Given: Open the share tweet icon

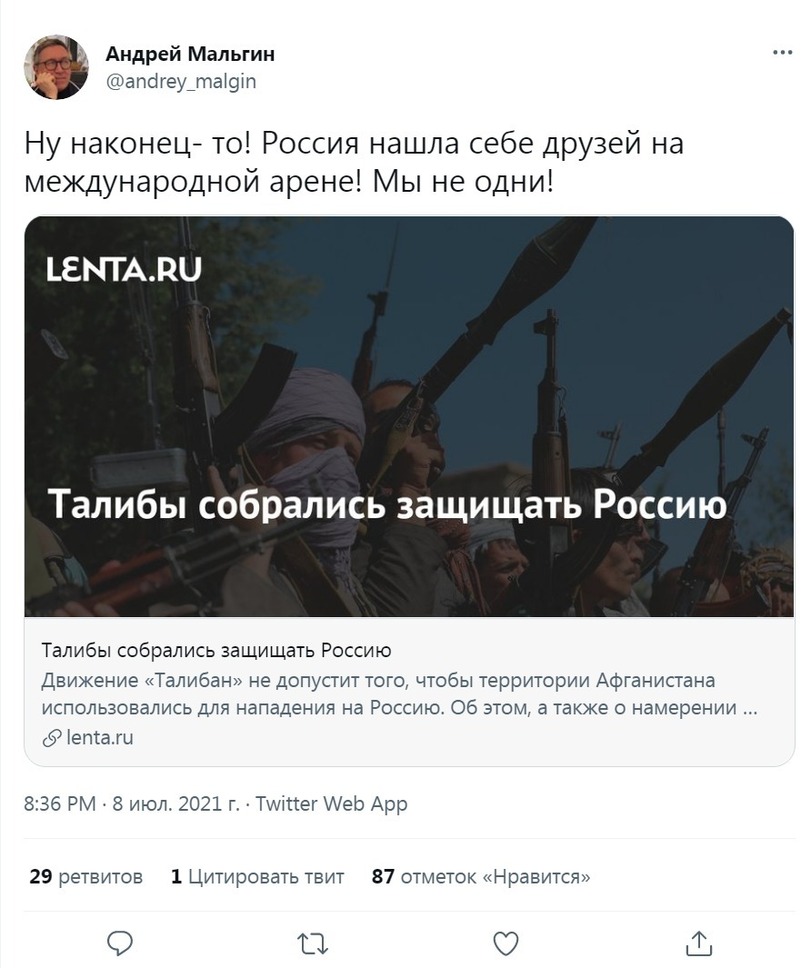Looking at the screenshot, I should tap(700, 941).
